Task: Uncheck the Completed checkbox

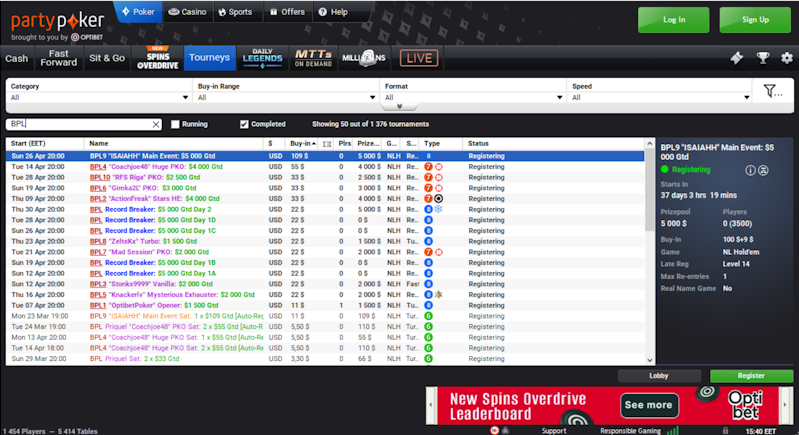Action: 244,124
